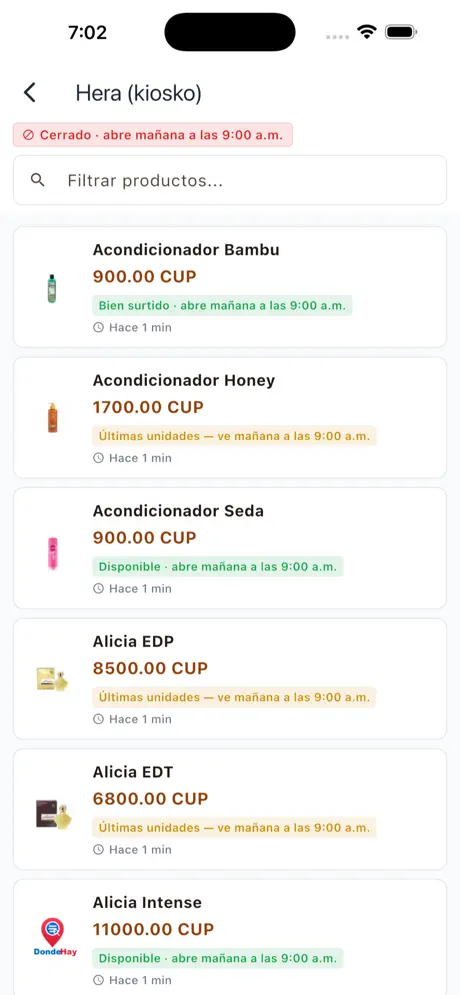Image resolution: width=460 pixels, height=995 pixels.
Task: Open the Alicia Intense product title
Action: pos(147,902)
